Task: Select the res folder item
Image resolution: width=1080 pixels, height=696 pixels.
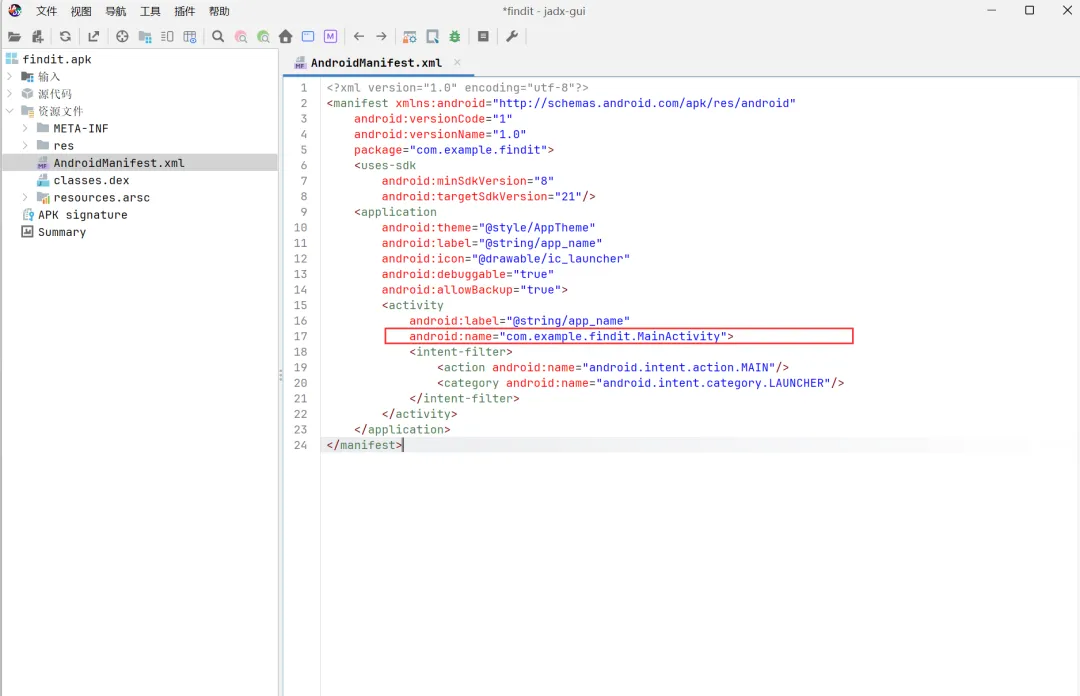Action: point(63,145)
